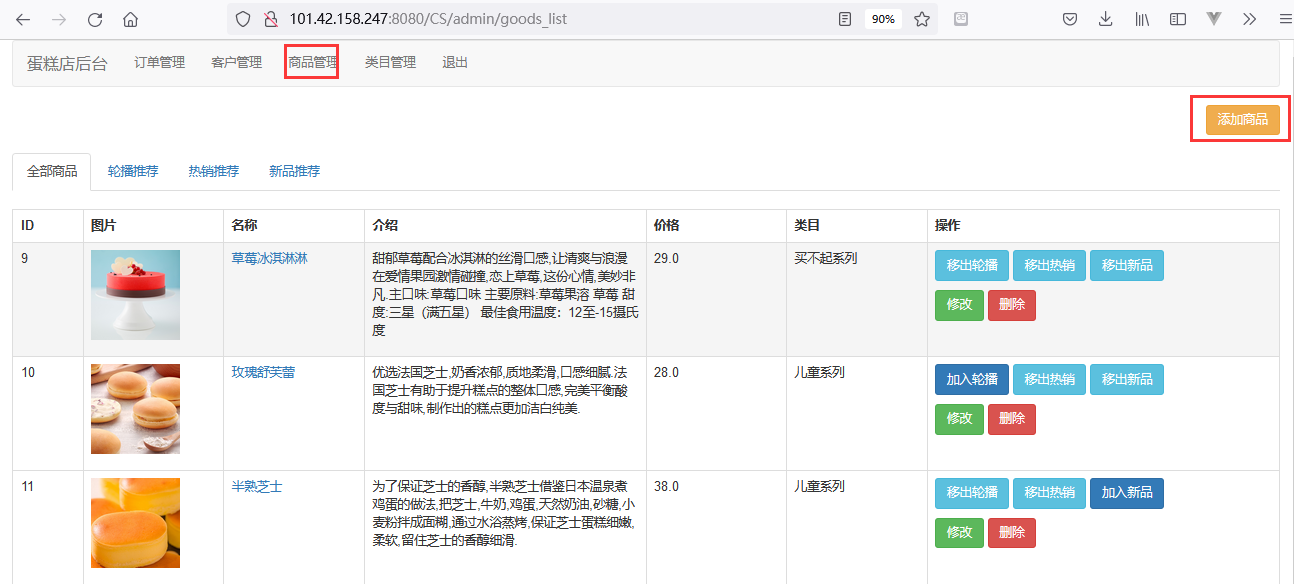
Task: Switch to the 热销推荐 tab
Action: point(214,171)
